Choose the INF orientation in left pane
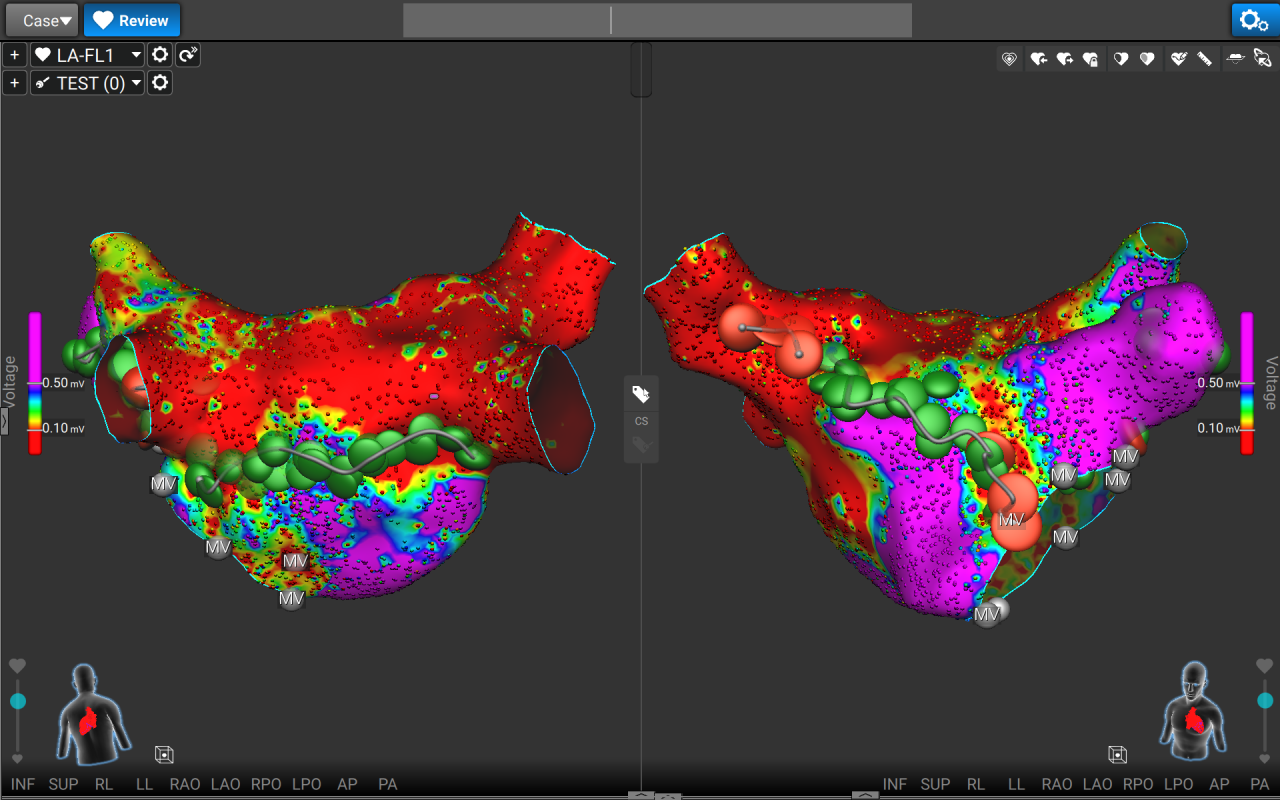Screen dimensions: 1280x800 pos(23,784)
